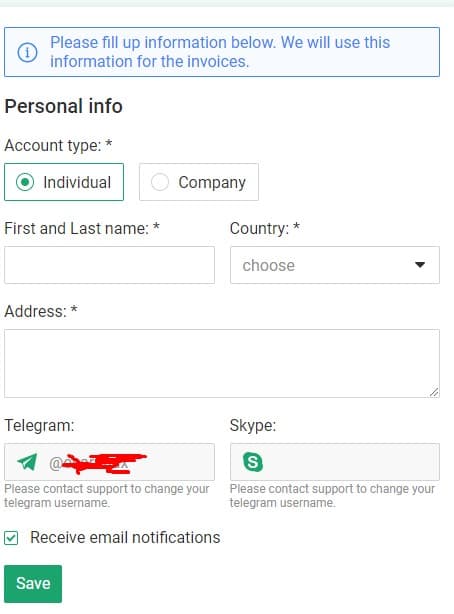Screen dimensions: 454x614
Task: Click the 'Individual' label text
Action: tap(77, 182)
